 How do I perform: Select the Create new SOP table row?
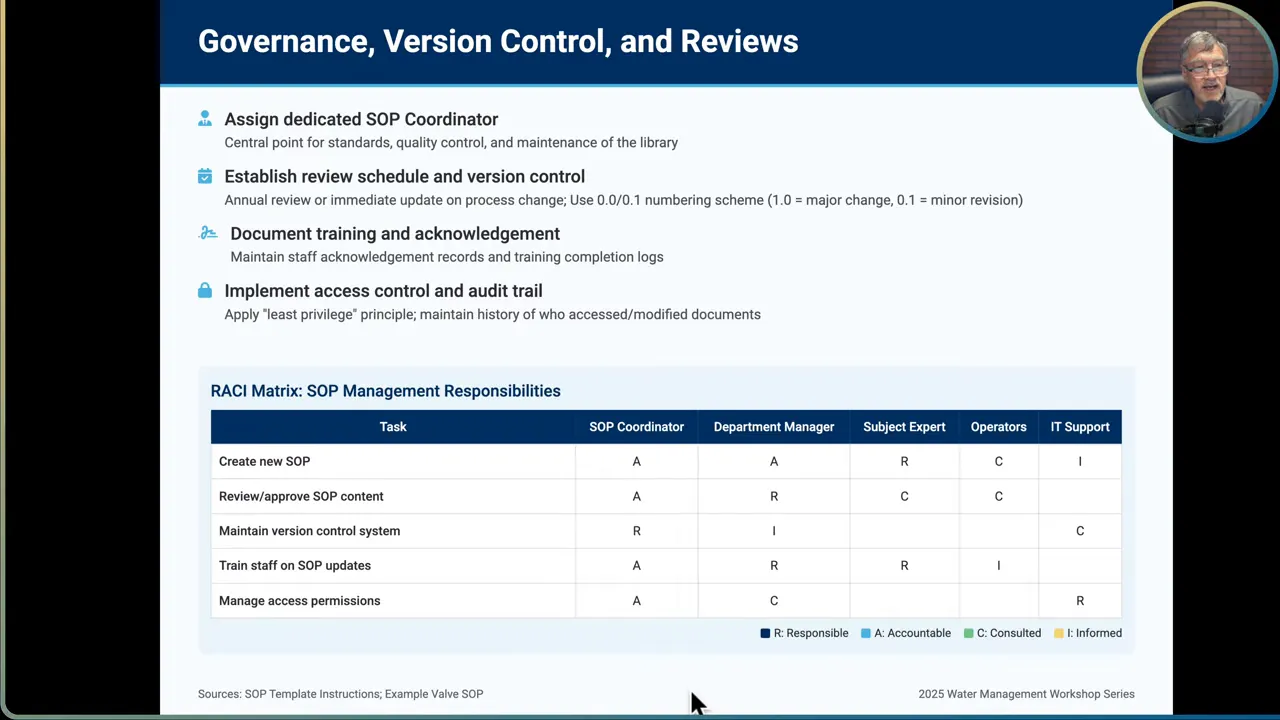point(264,461)
